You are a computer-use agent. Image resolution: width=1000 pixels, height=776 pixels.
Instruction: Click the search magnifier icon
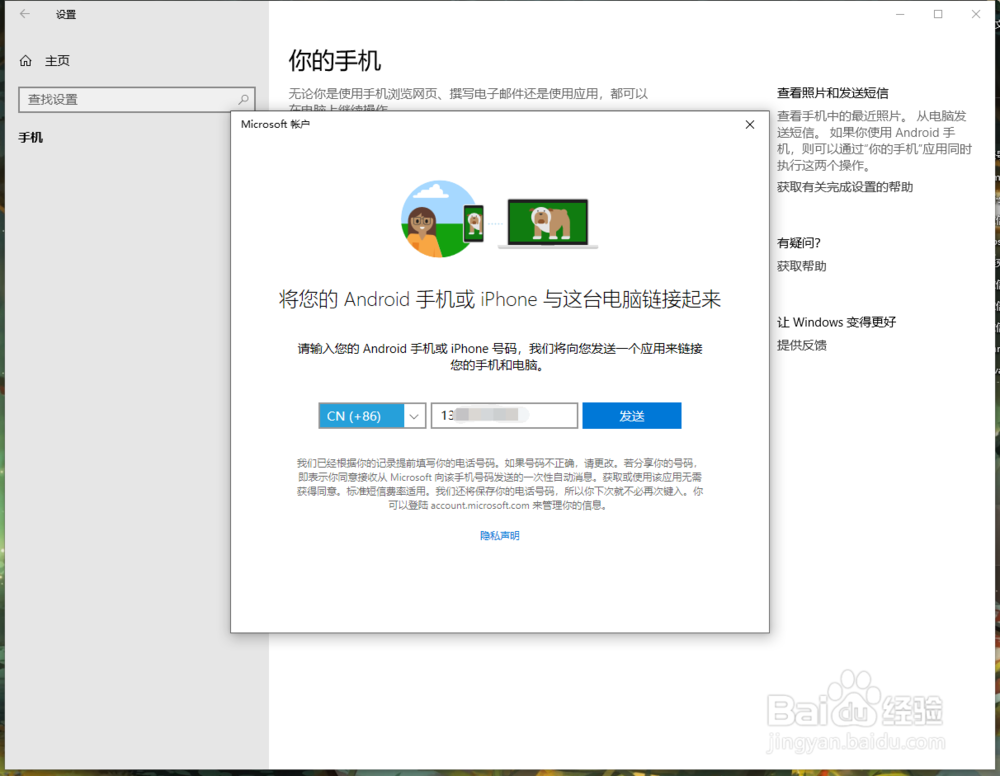pyautogui.click(x=243, y=99)
